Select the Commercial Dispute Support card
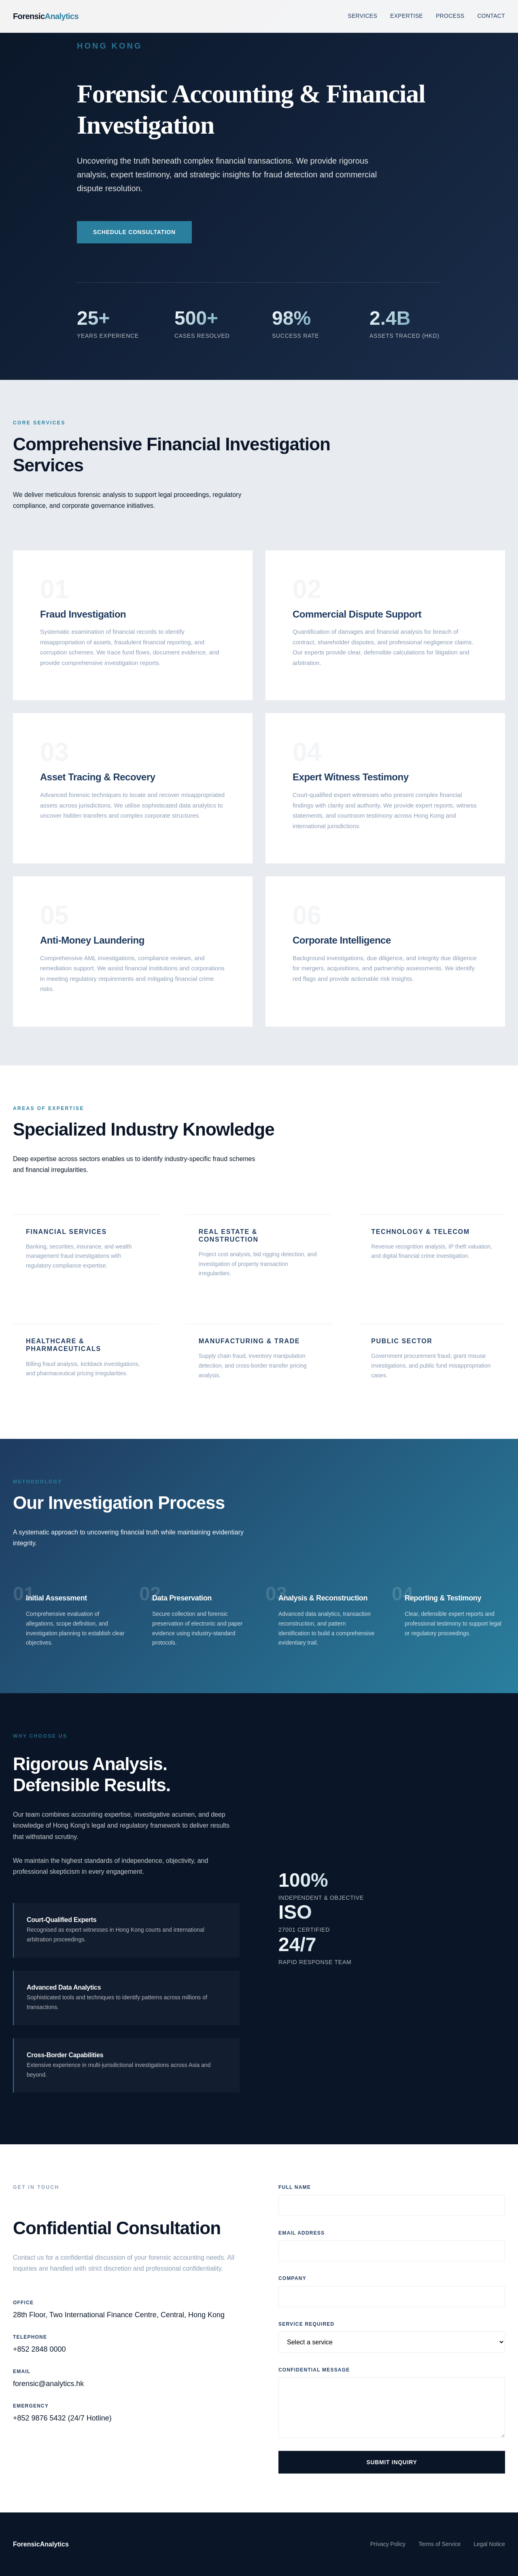This screenshot has height=2576, width=518. [385, 625]
